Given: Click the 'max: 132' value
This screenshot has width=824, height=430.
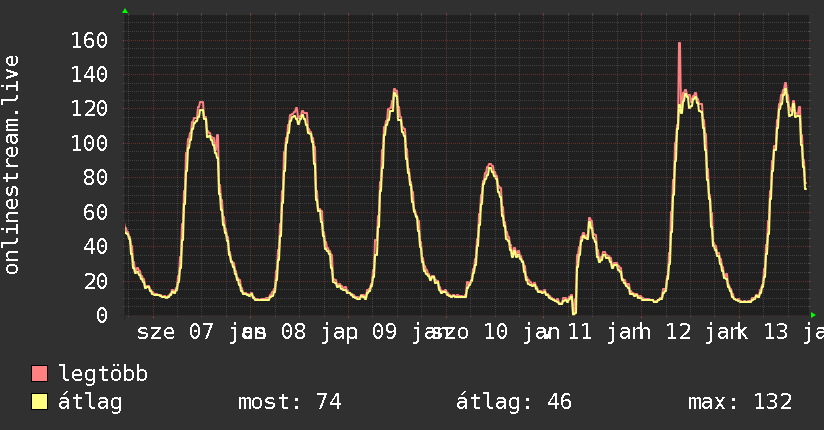Looking at the screenshot, I should pos(740,402).
